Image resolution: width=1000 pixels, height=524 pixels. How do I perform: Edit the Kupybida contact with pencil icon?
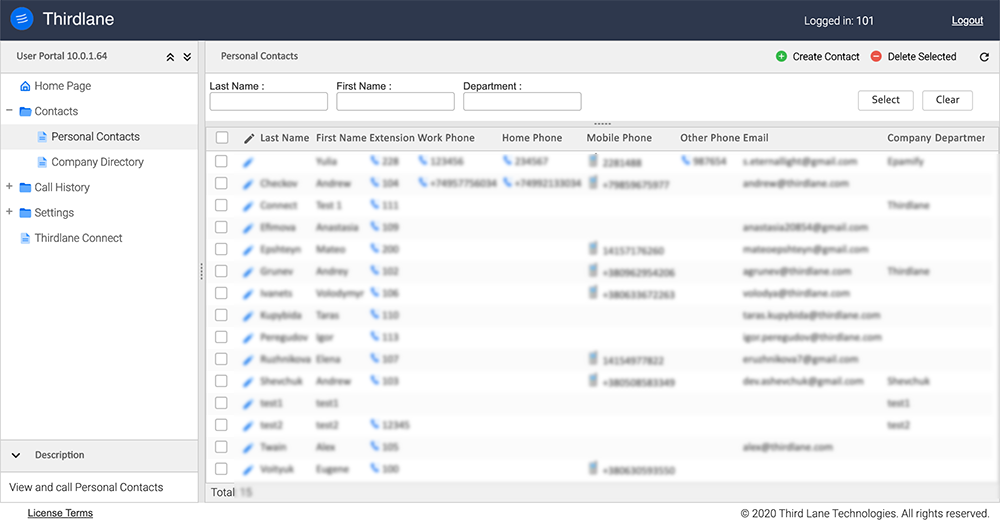pos(248,316)
